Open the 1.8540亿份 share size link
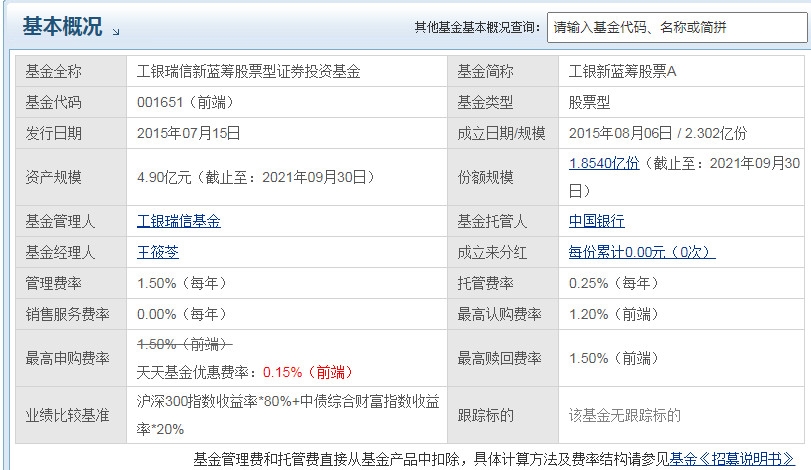The image size is (811, 470). point(604,163)
